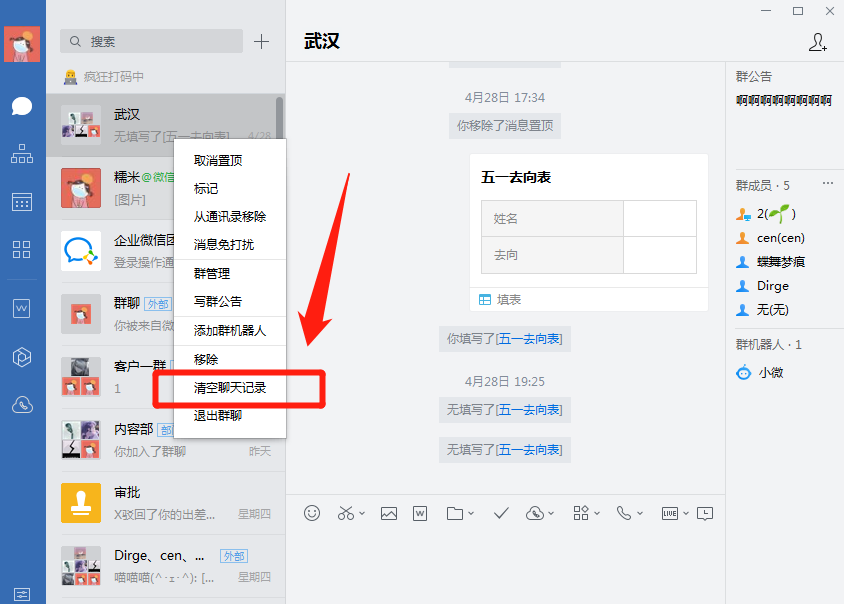Open the hexagon drive icon in sidebar
The height and width of the screenshot is (604, 844).
point(22,357)
